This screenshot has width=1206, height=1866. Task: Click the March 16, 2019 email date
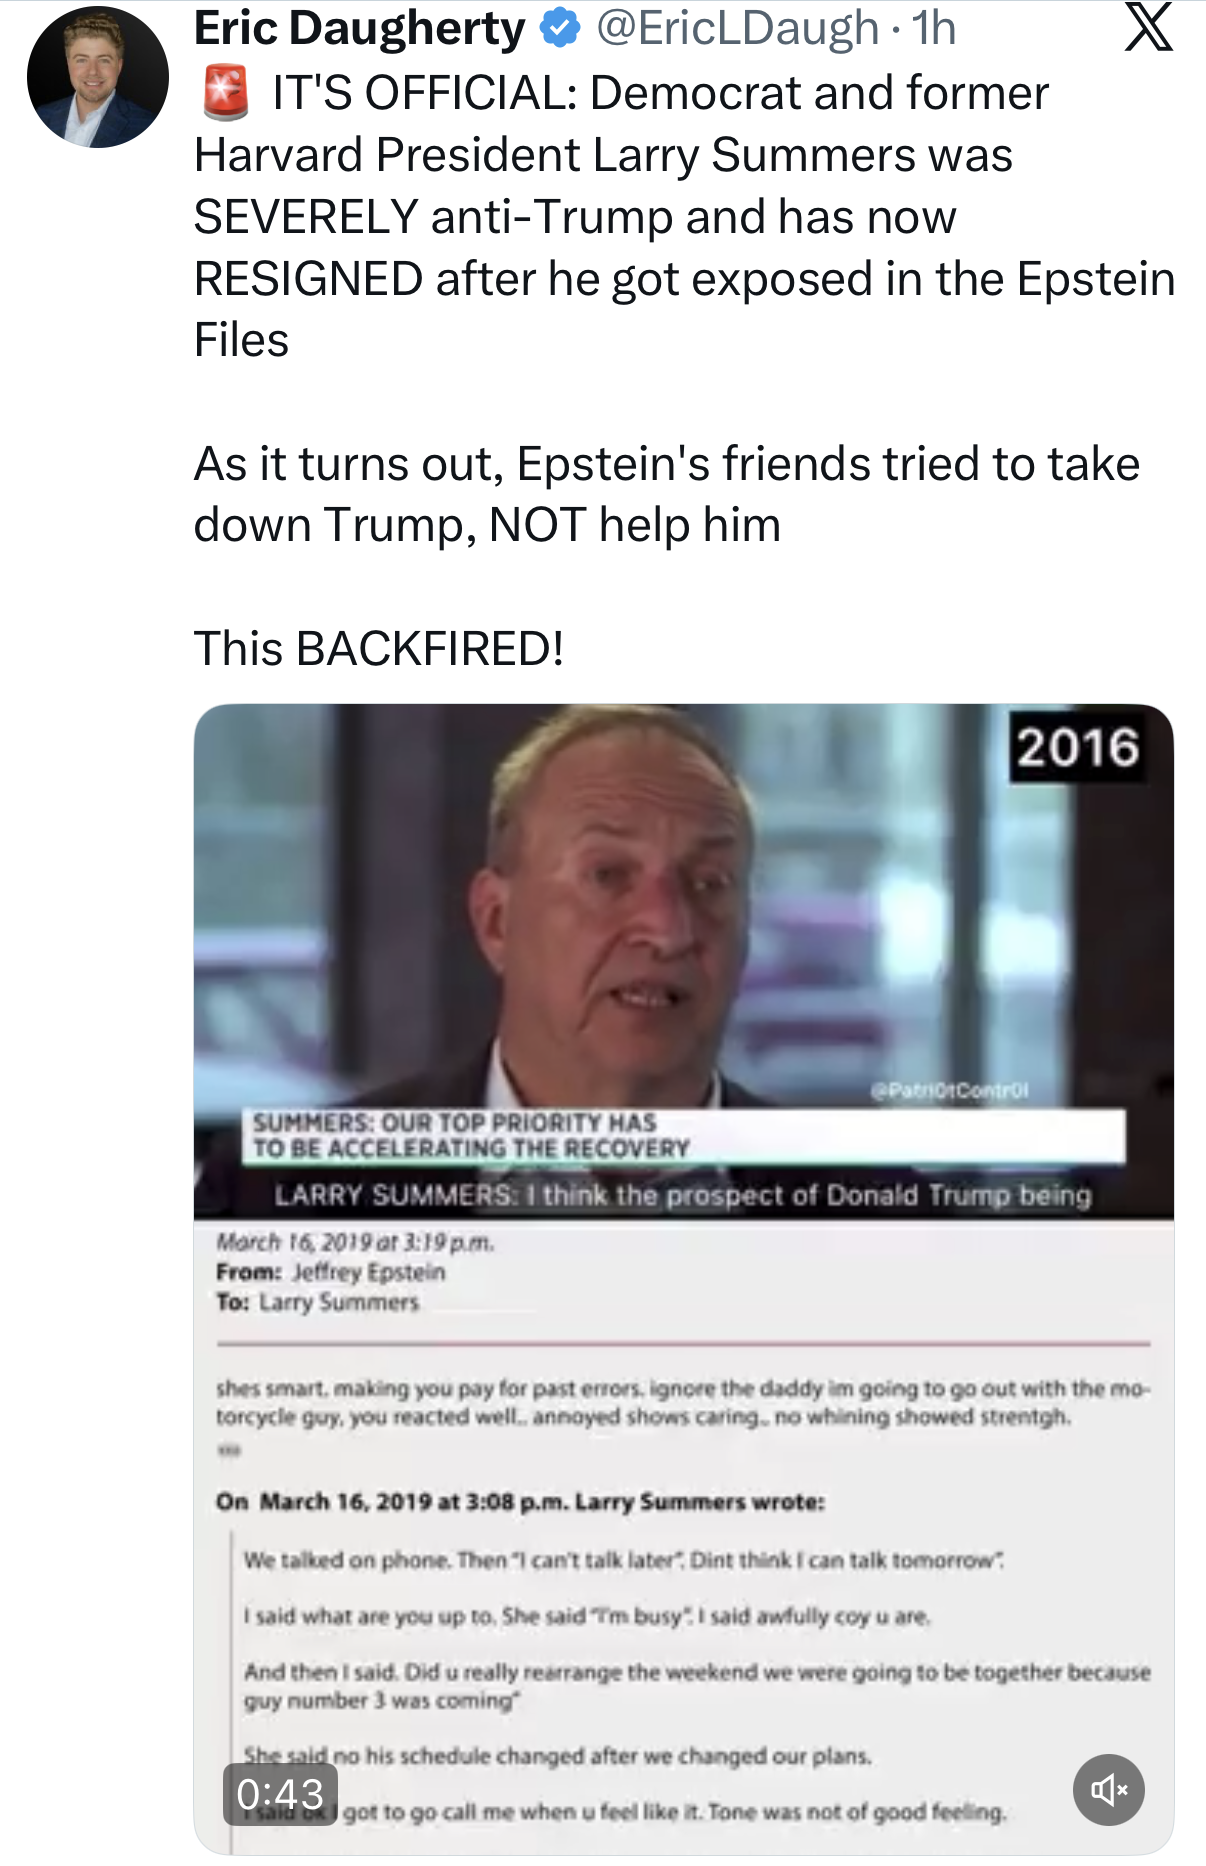(x=355, y=1242)
